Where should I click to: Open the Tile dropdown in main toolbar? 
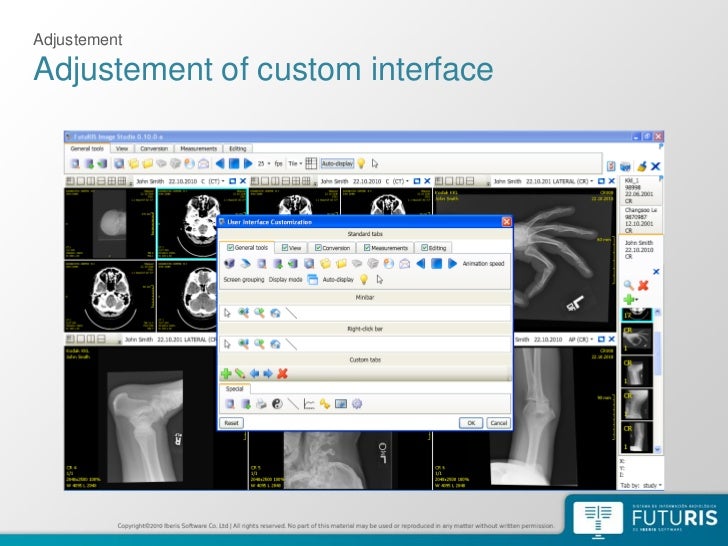point(295,163)
